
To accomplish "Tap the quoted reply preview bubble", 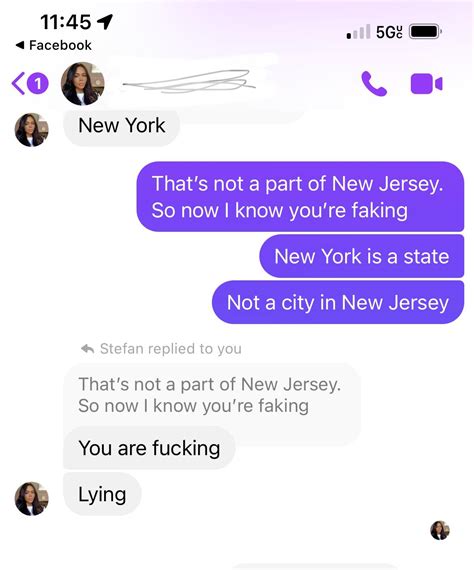I will [212, 395].
